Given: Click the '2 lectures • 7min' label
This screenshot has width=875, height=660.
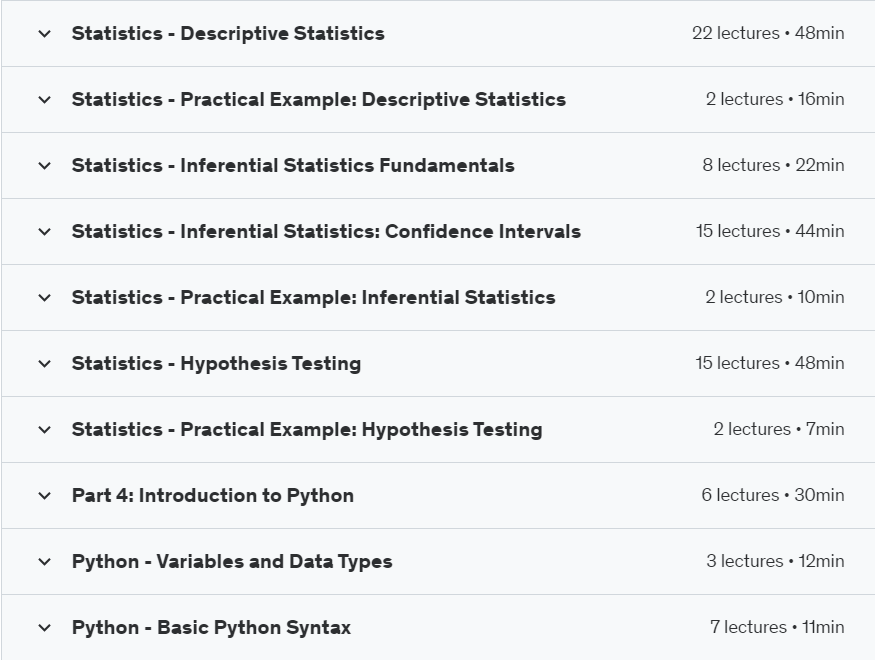Looking at the screenshot, I should pyautogui.click(x=779, y=430).
